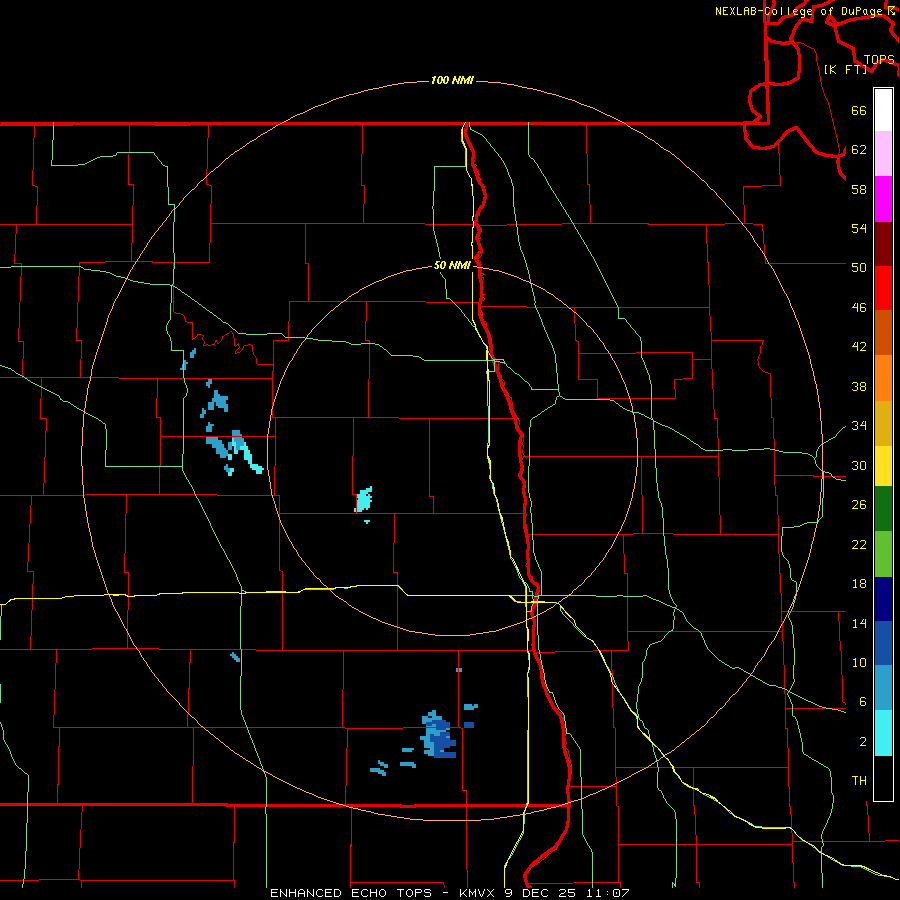Click the legend value "34"
Image resolution: width=900 pixels, height=900 pixels.
pos(859,426)
